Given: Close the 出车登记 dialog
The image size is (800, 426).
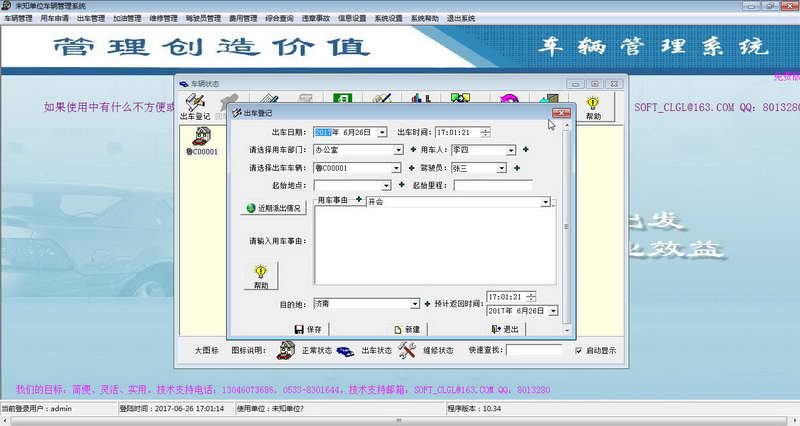Looking at the screenshot, I should tap(561, 113).
